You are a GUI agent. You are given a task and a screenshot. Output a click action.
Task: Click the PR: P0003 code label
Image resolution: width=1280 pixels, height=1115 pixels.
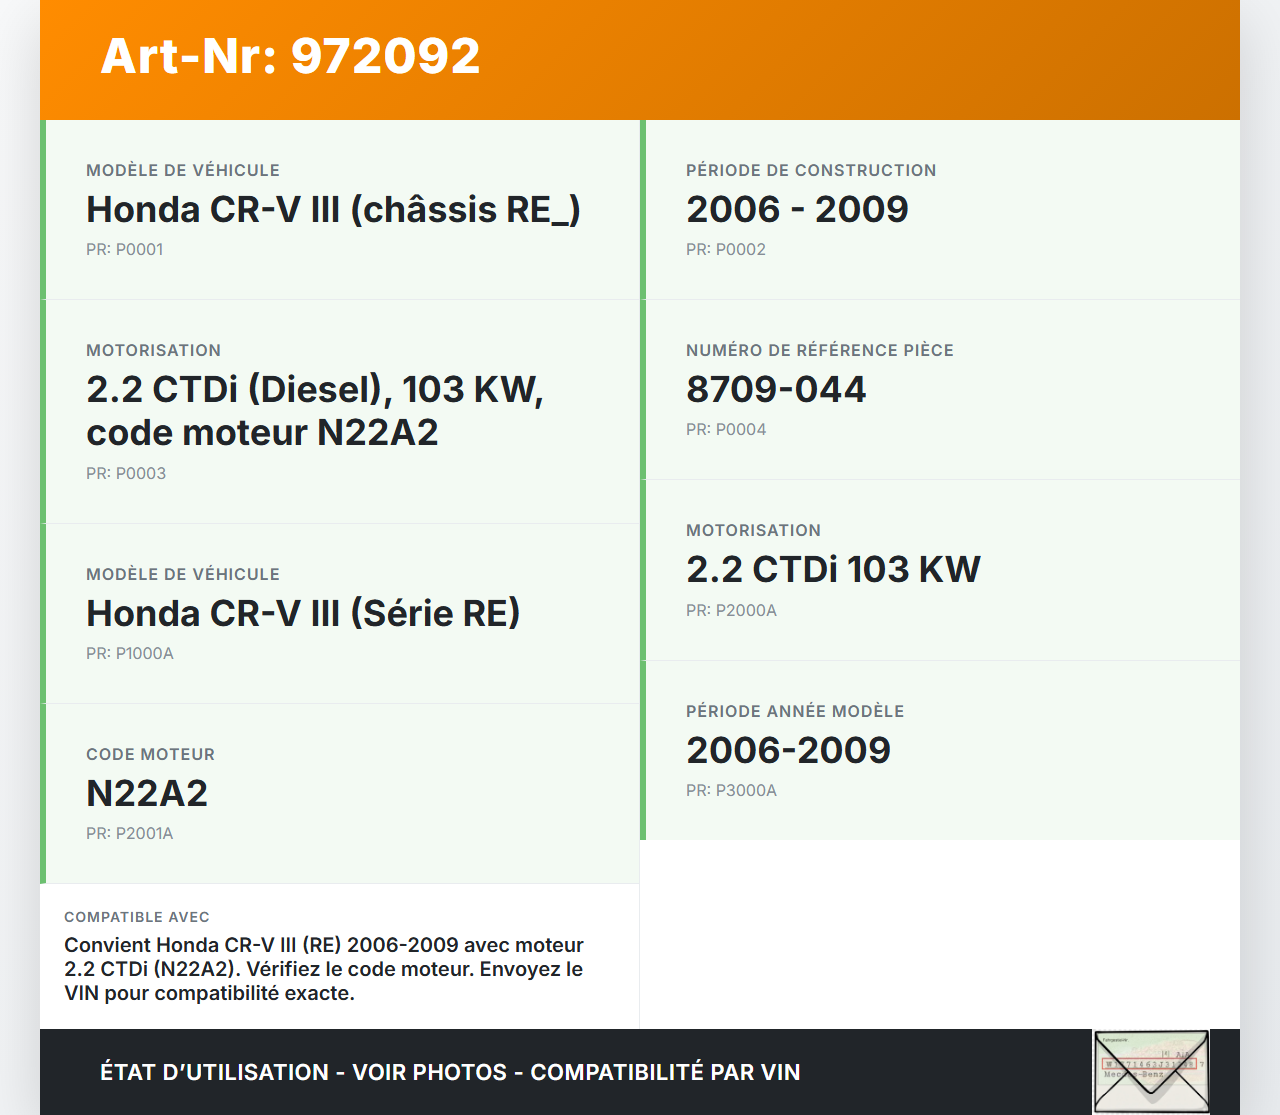click(126, 474)
